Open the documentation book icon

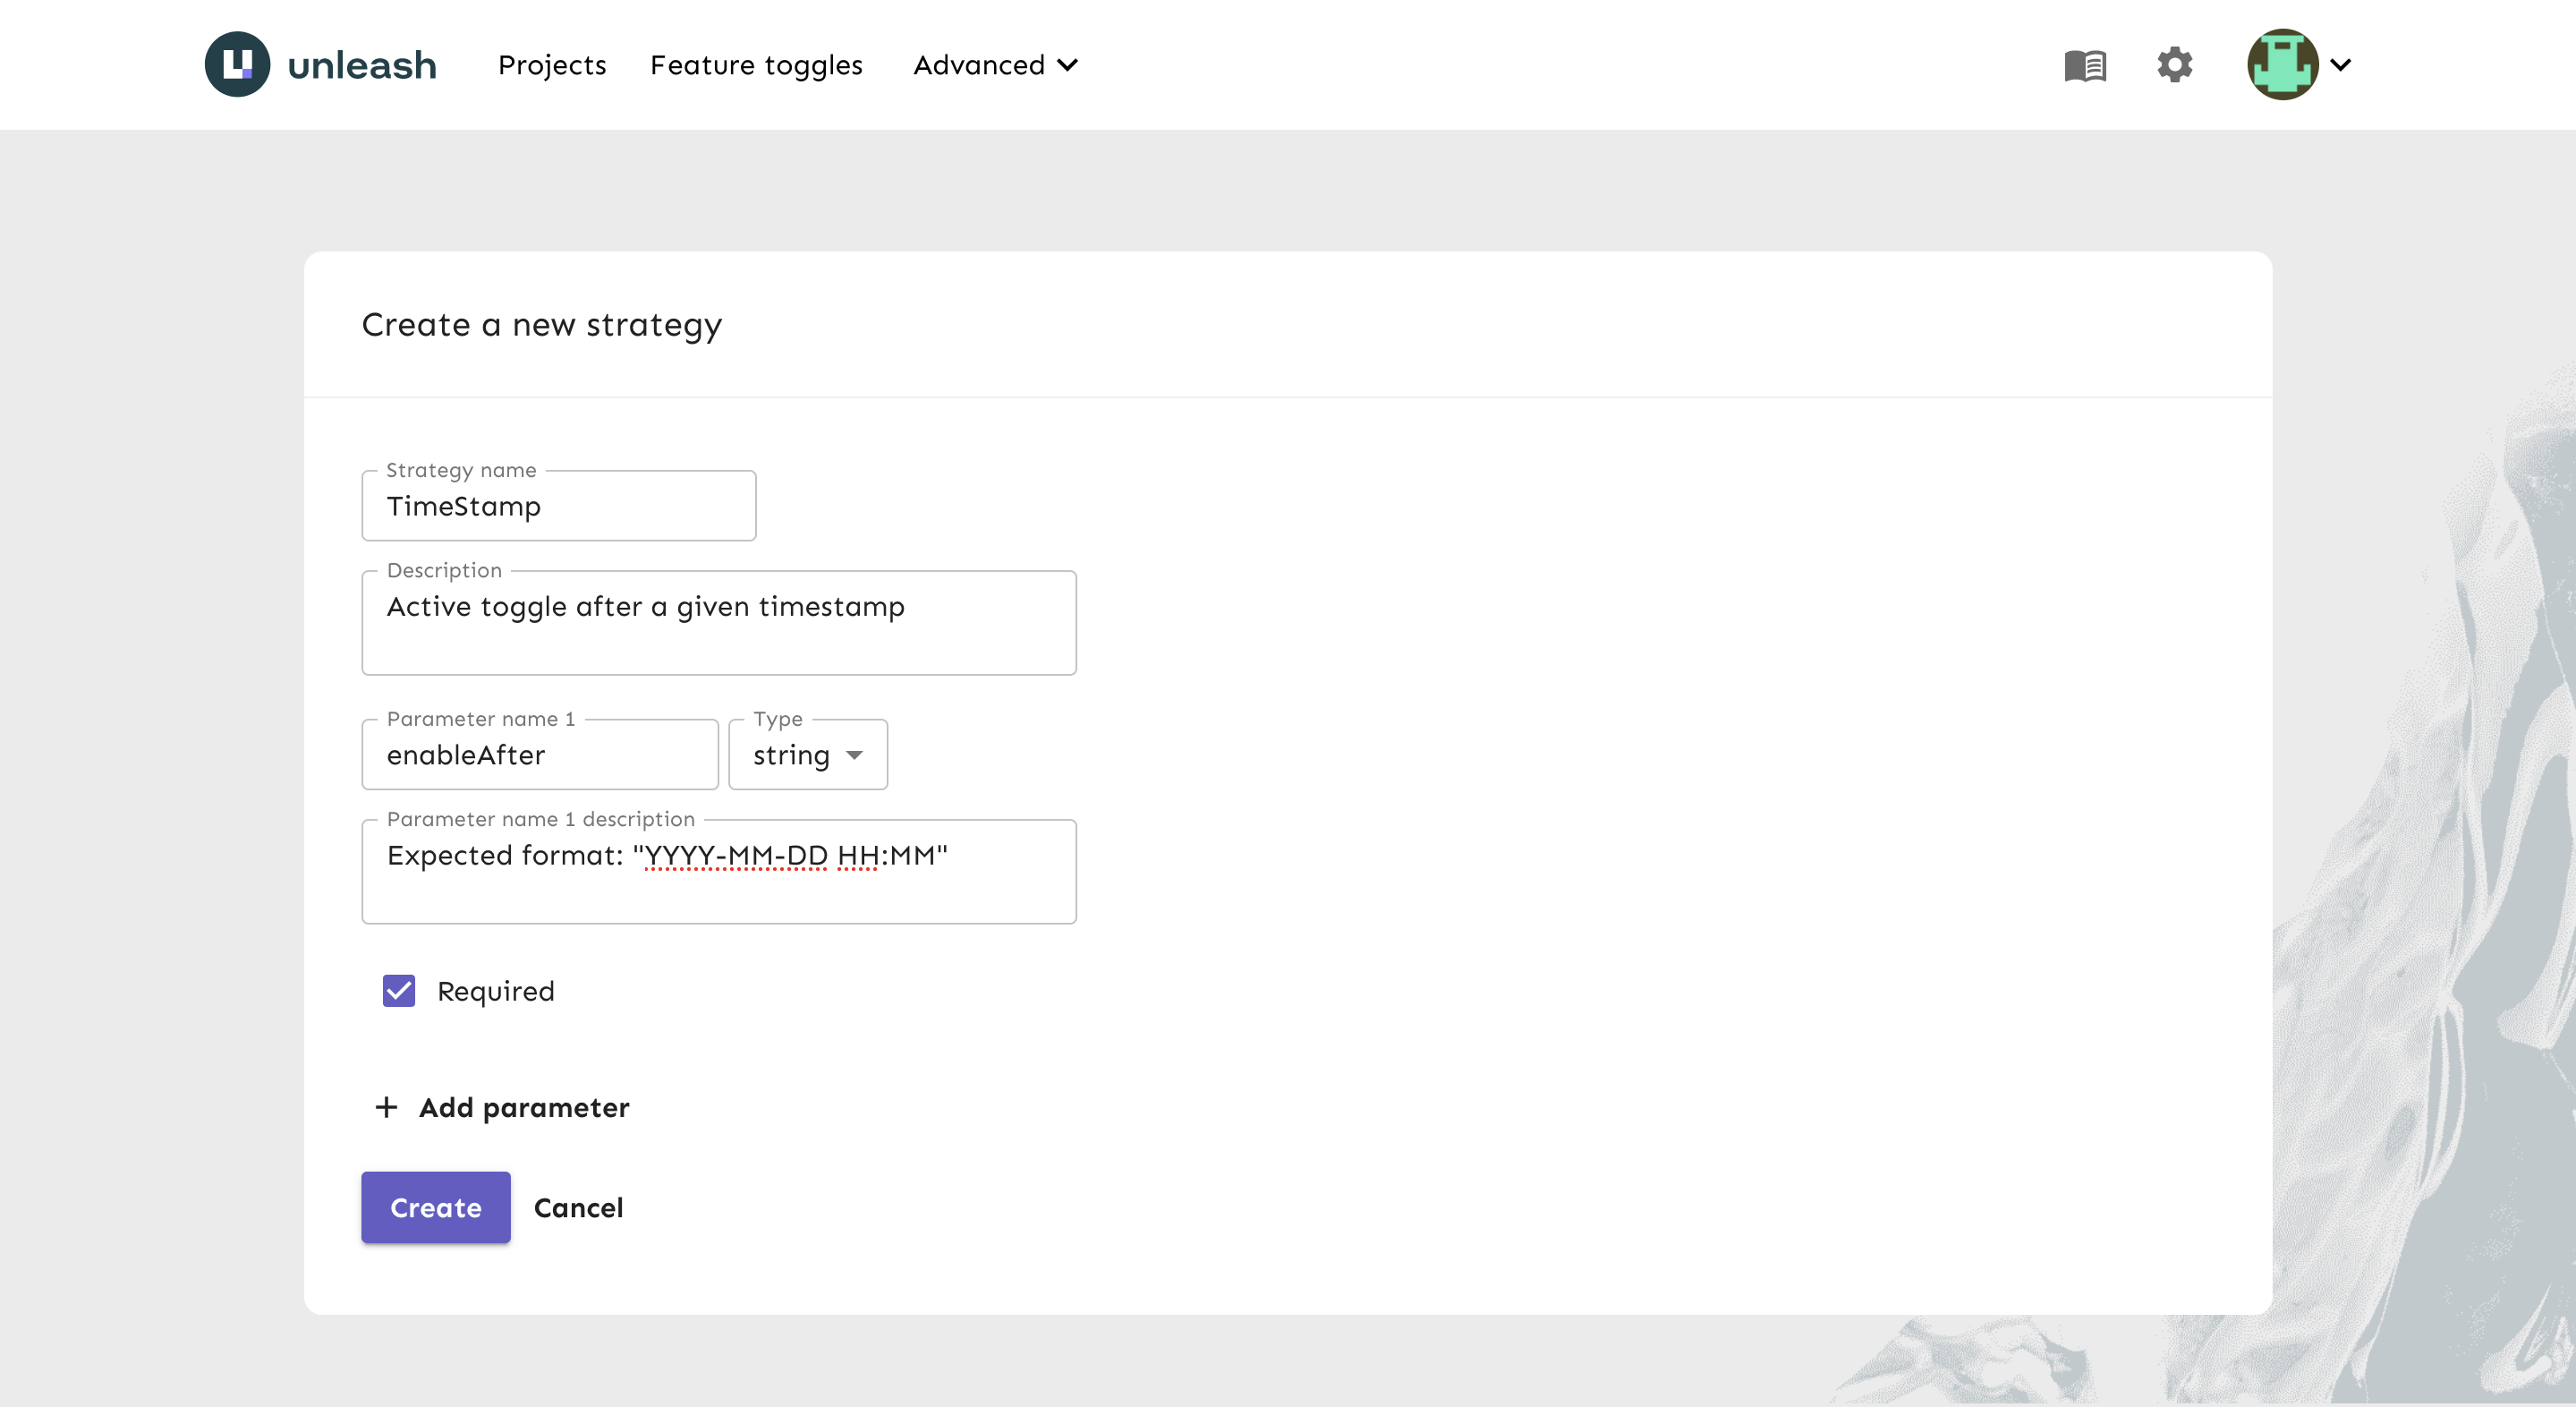click(2085, 66)
